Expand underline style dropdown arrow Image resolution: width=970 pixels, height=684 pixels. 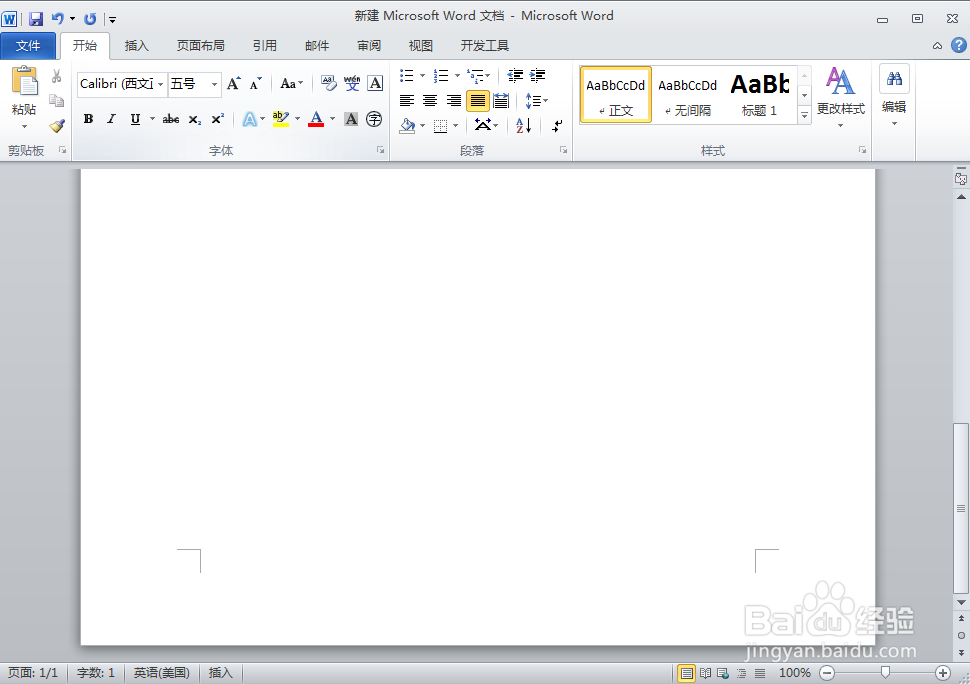[152, 119]
